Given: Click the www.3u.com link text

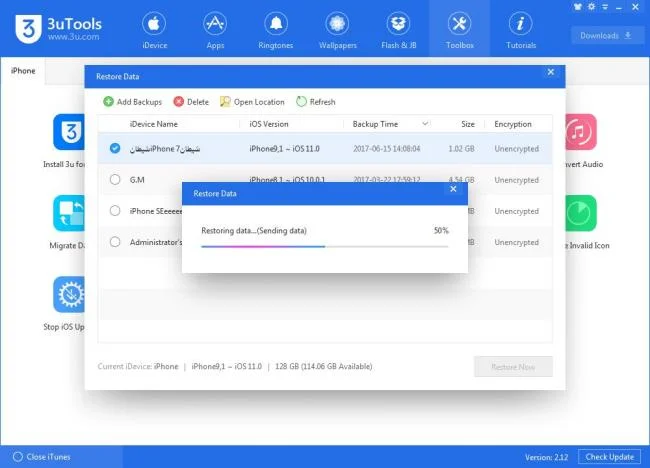Looking at the screenshot, I should [73, 37].
